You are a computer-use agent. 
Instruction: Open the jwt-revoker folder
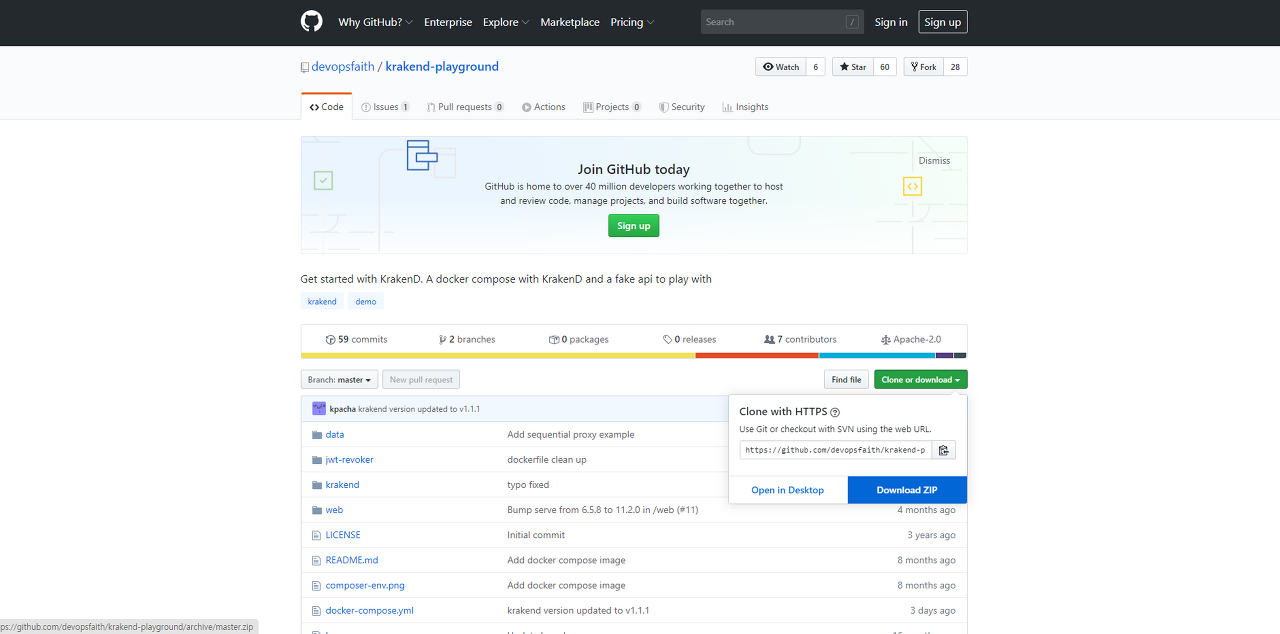point(349,460)
